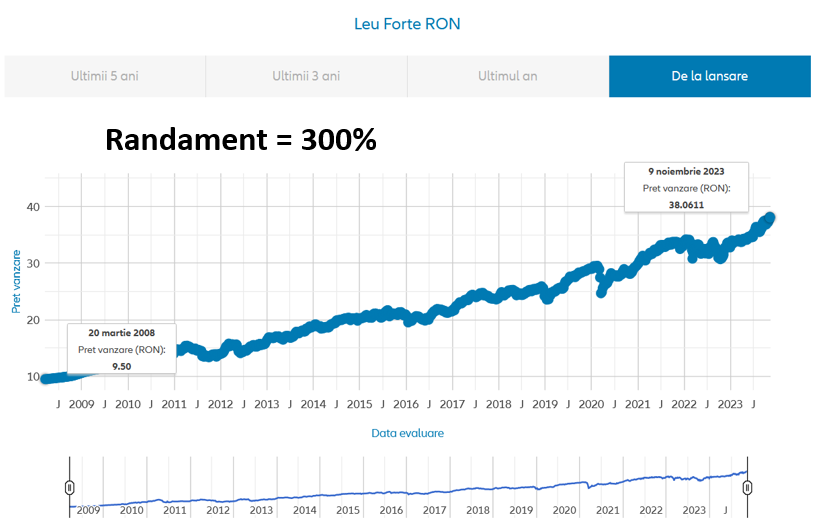Click the Data evaluare axis label
Image resolution: width=818 pixels, height=527 pixels.
click(407, 433)
